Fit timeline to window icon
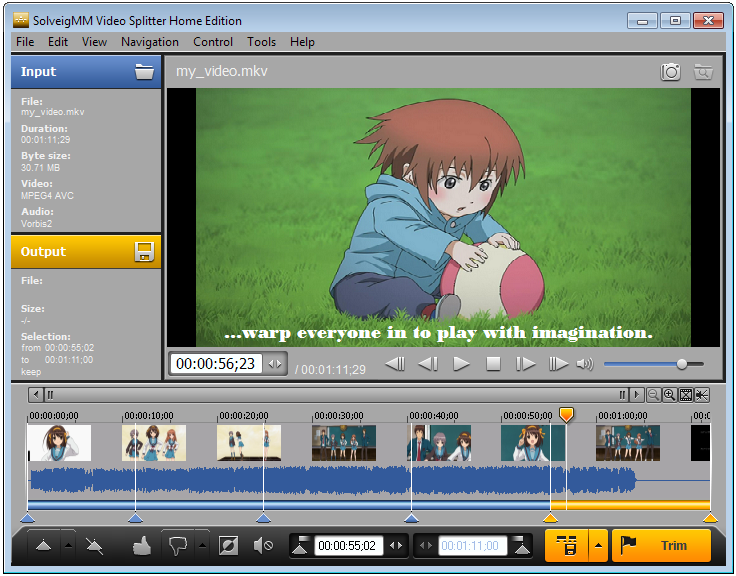Screen dimensions: 736x576 [x=686, y=395]
